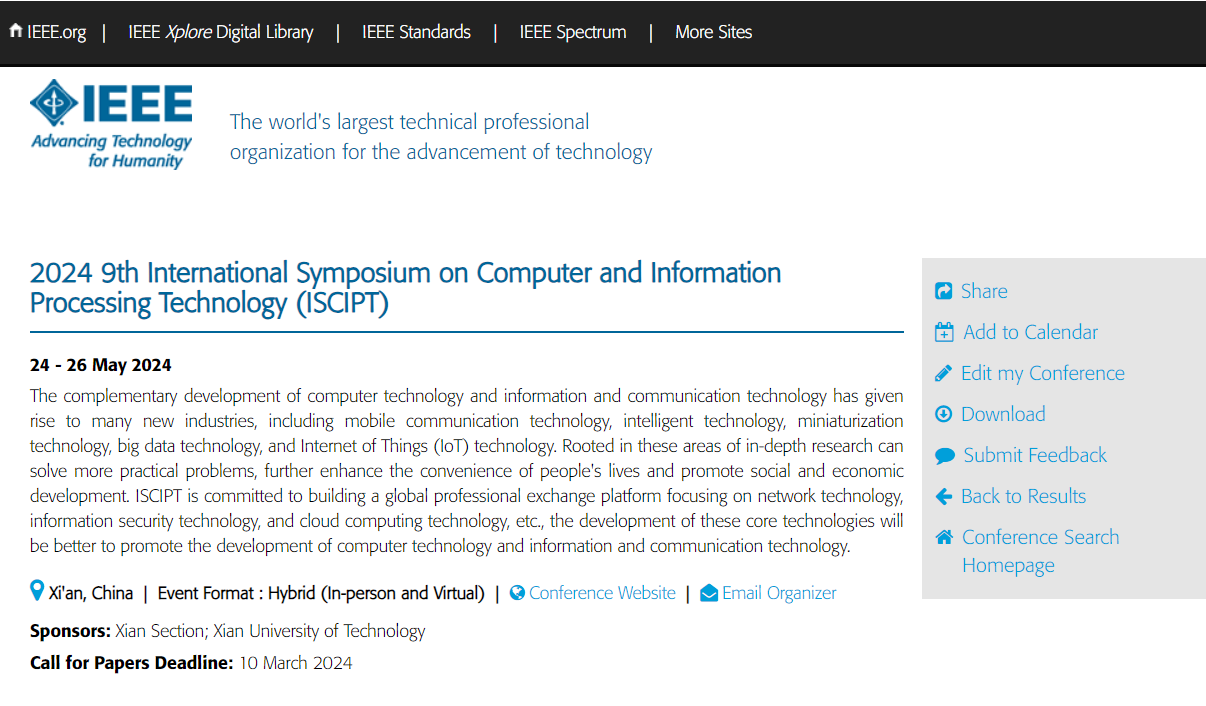Viewport: 1206px width, 706px height.
Task: Open Conference Search Homepage link
Action: coord(1040,551)
